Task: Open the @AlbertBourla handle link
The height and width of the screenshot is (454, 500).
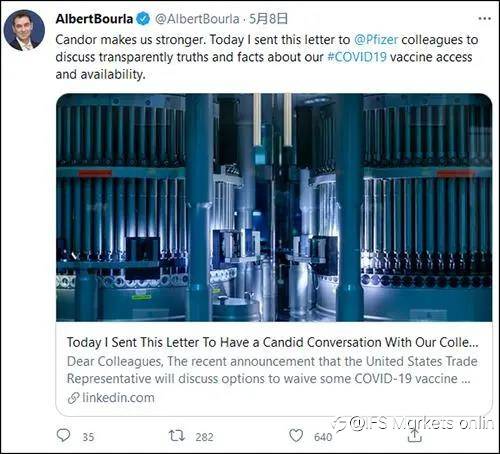Action: click(197, 19)
